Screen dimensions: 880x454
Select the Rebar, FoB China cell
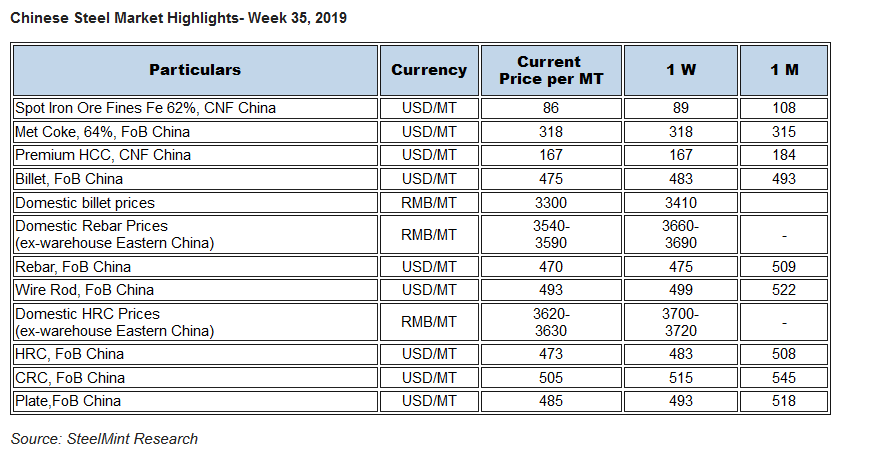[195, 267]
